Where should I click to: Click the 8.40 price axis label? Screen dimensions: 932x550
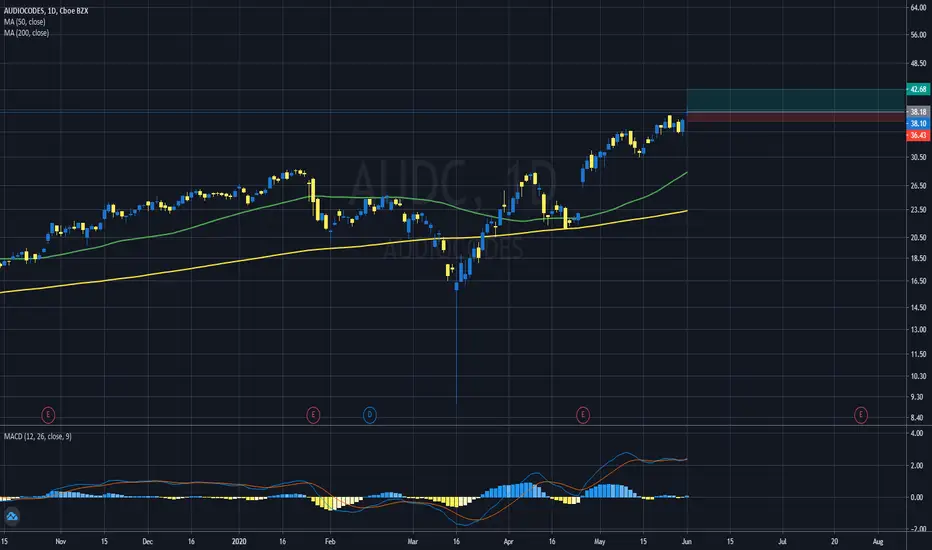(918, 417)
